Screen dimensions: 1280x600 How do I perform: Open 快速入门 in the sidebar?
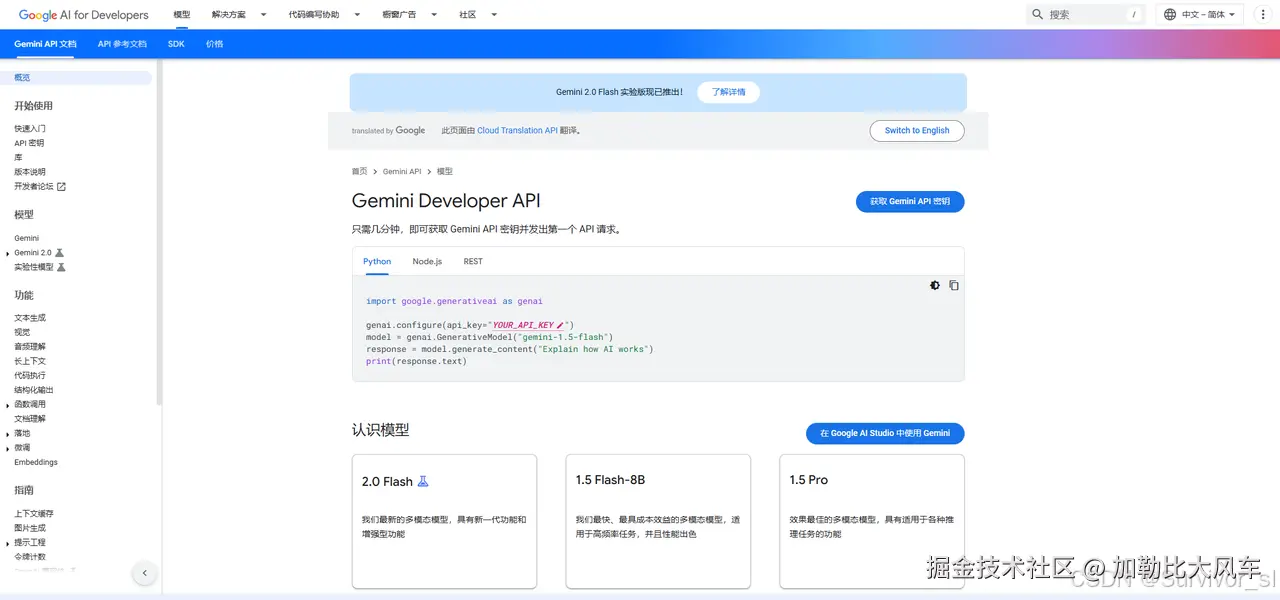[30, 128]
